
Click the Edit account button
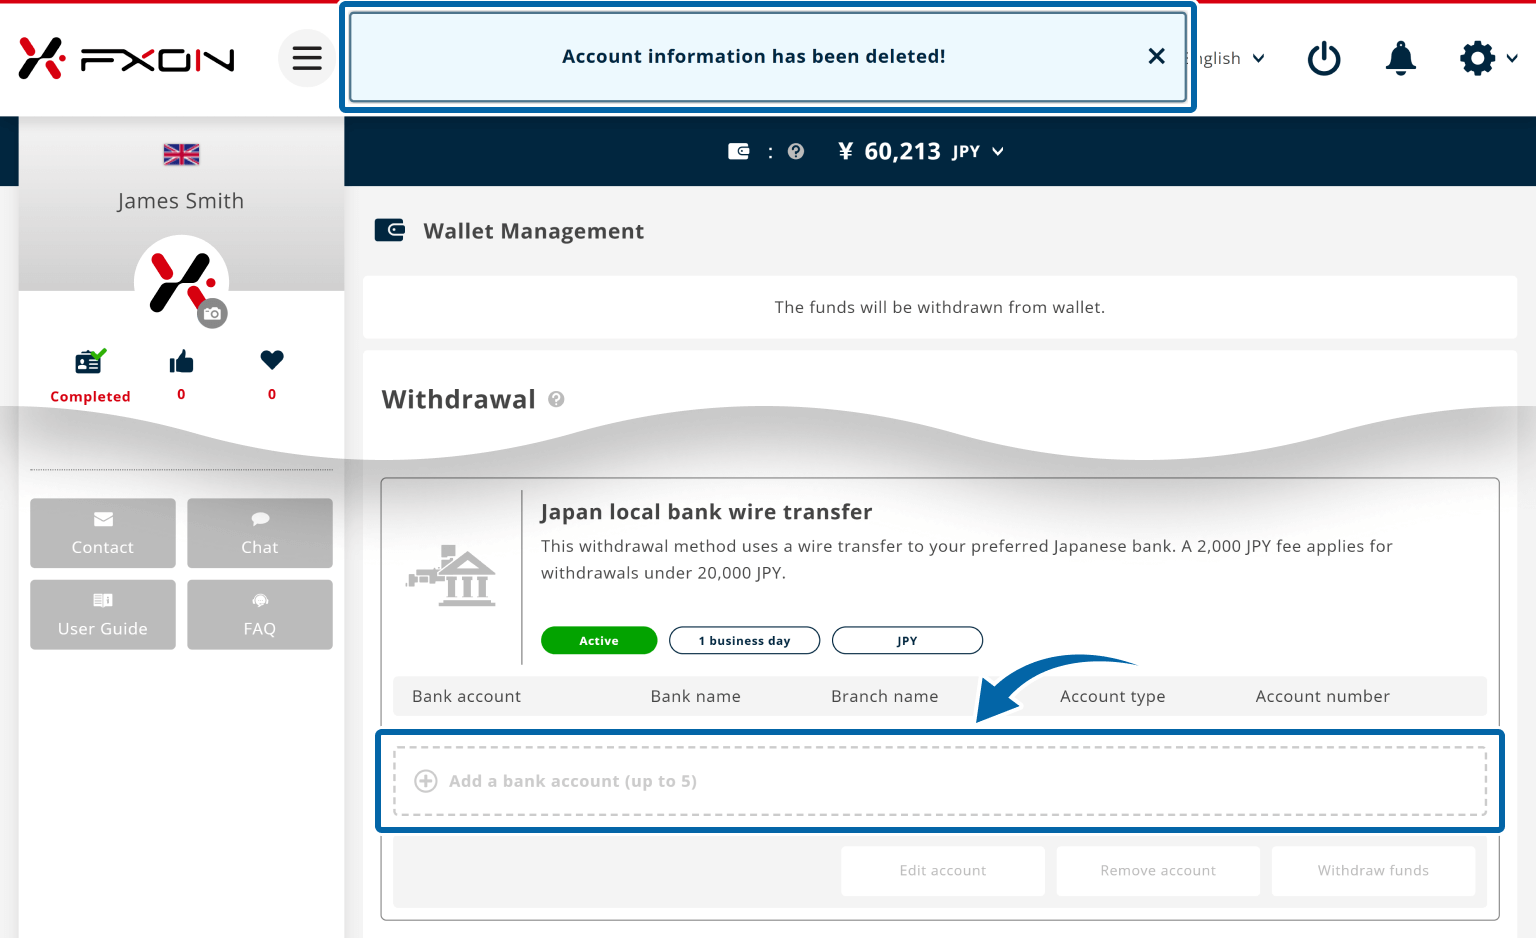coord(943,871)
